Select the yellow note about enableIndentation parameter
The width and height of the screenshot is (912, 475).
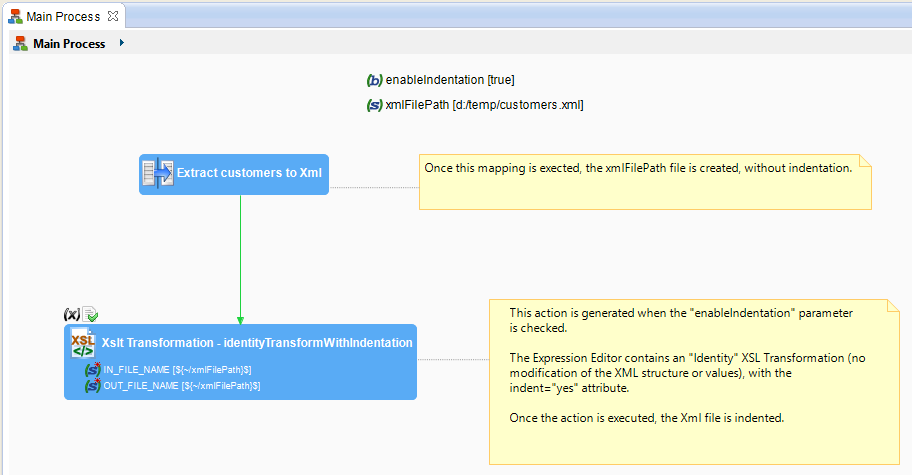(688, 381)
